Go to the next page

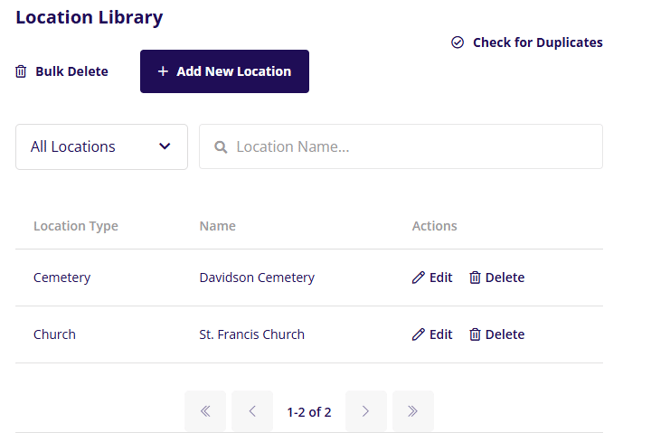(x=365, y=411)
